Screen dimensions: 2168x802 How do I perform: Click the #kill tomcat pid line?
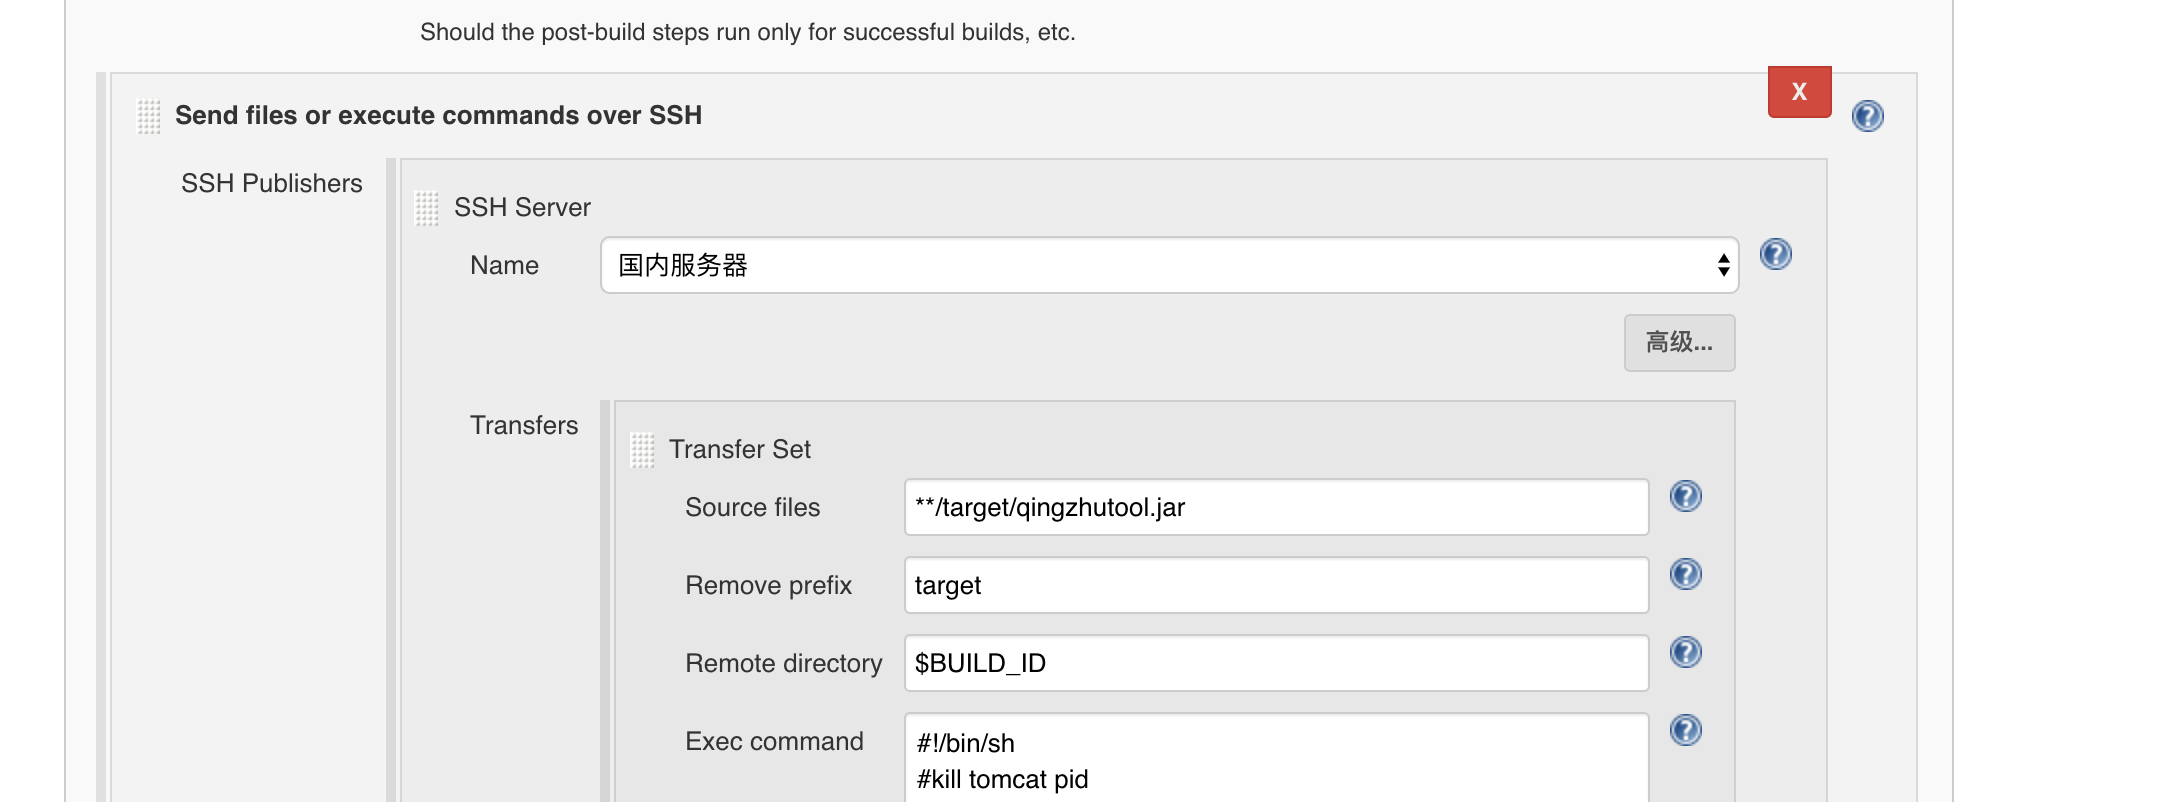999,779
